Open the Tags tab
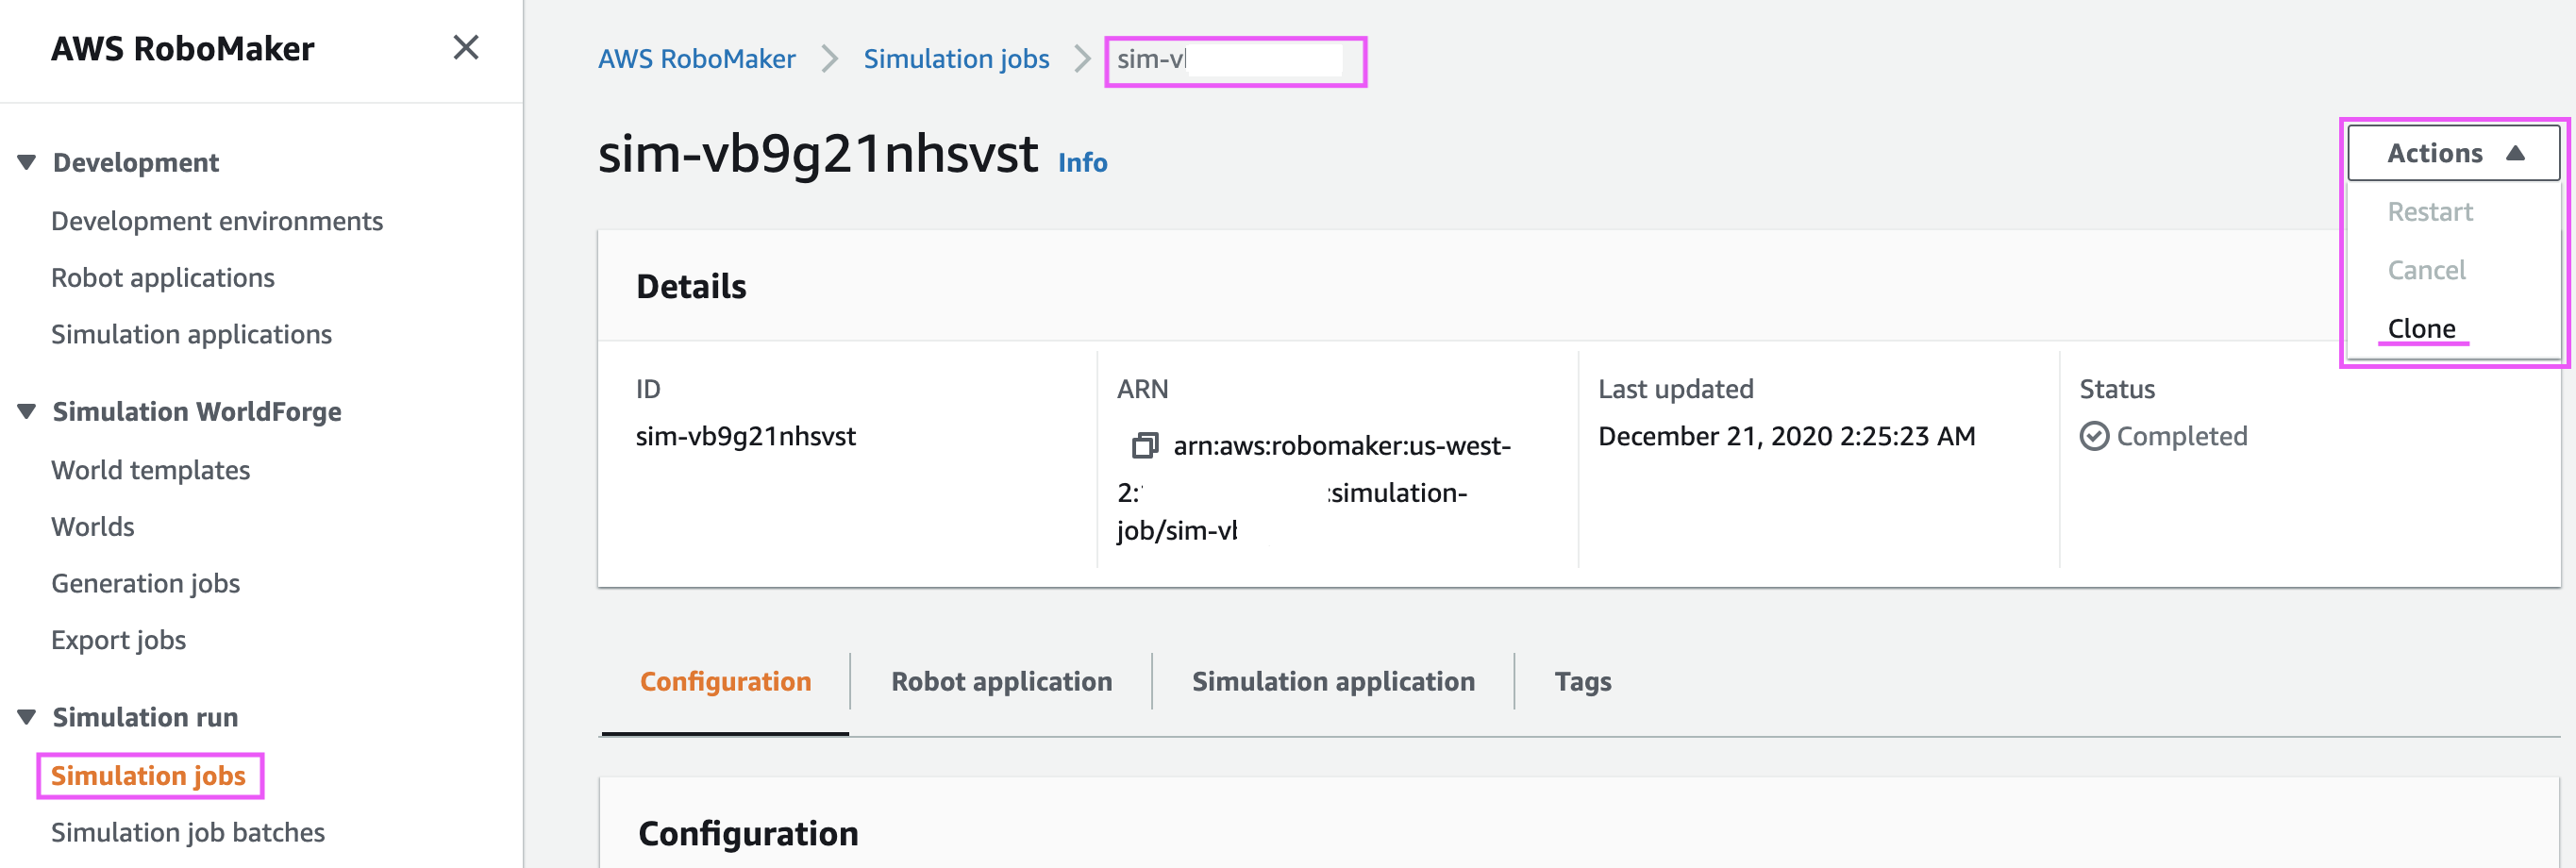This screenshot has width=2576, height=868. [x=1582, y=681]
